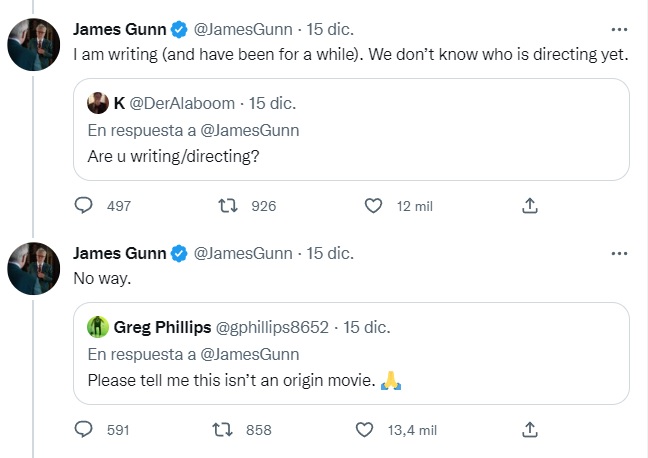Like the tweet with 12 mil likes
Screen dimensions: 648x458
point(373,205)
